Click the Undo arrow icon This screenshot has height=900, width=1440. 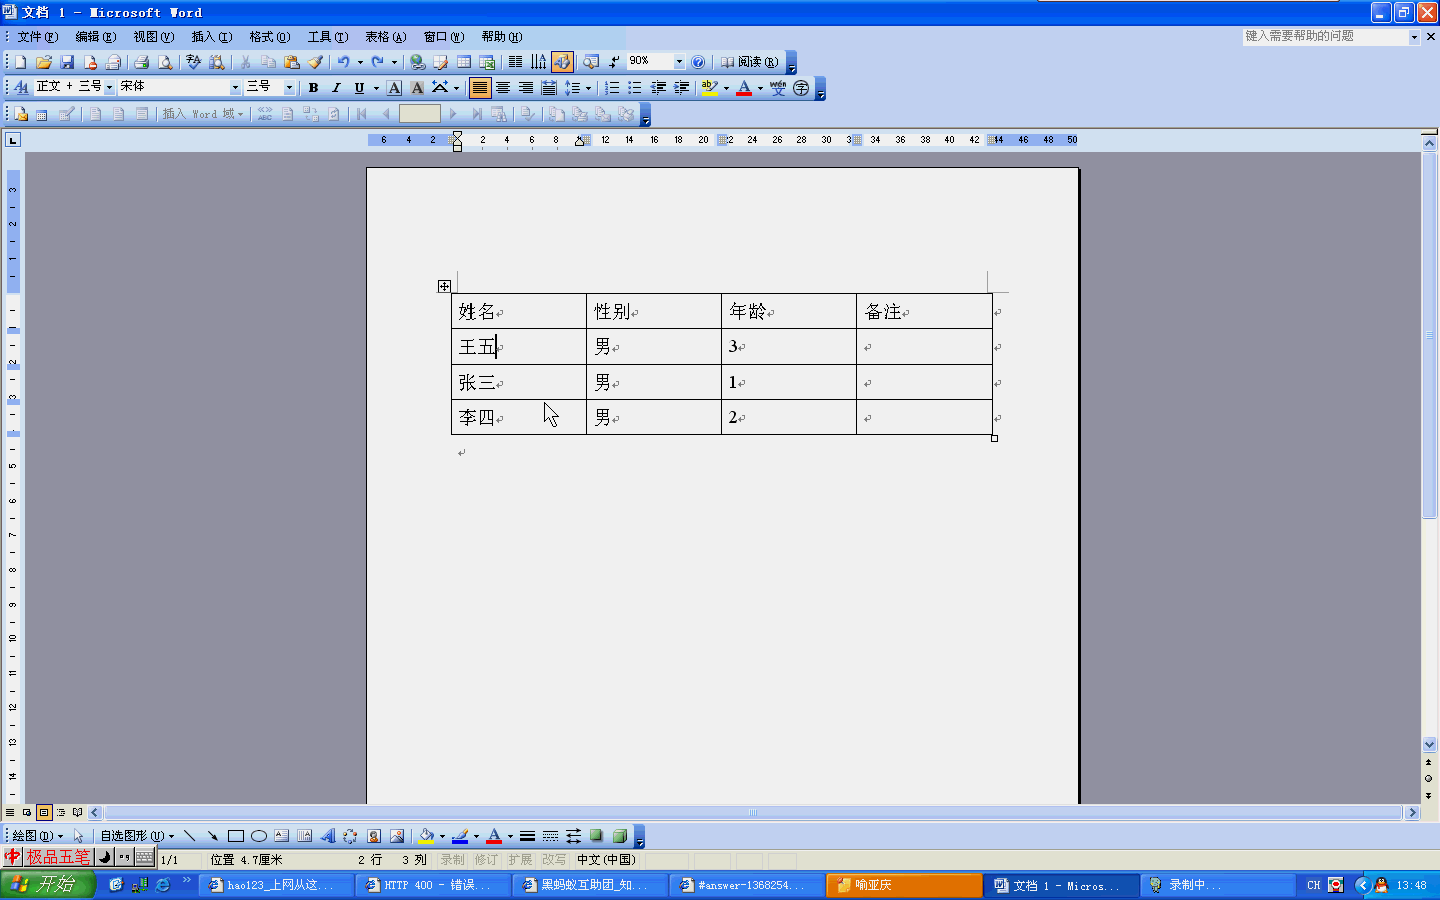pos(343,62)
